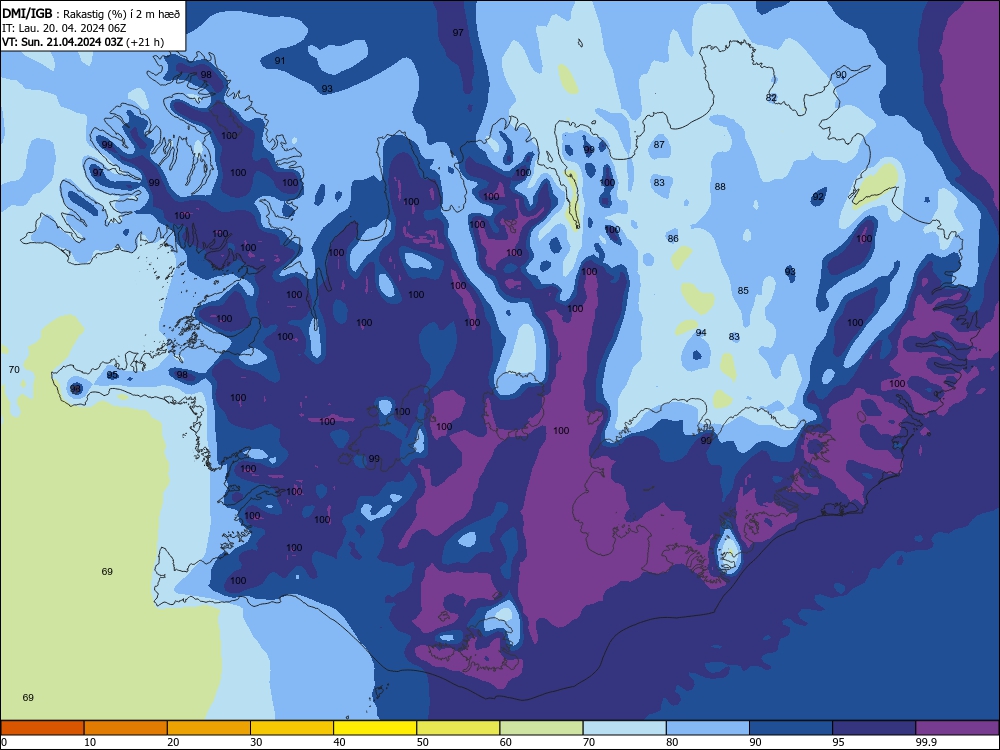
Task: Click the purple above-99.9 legend swatch
Action: 957,728
